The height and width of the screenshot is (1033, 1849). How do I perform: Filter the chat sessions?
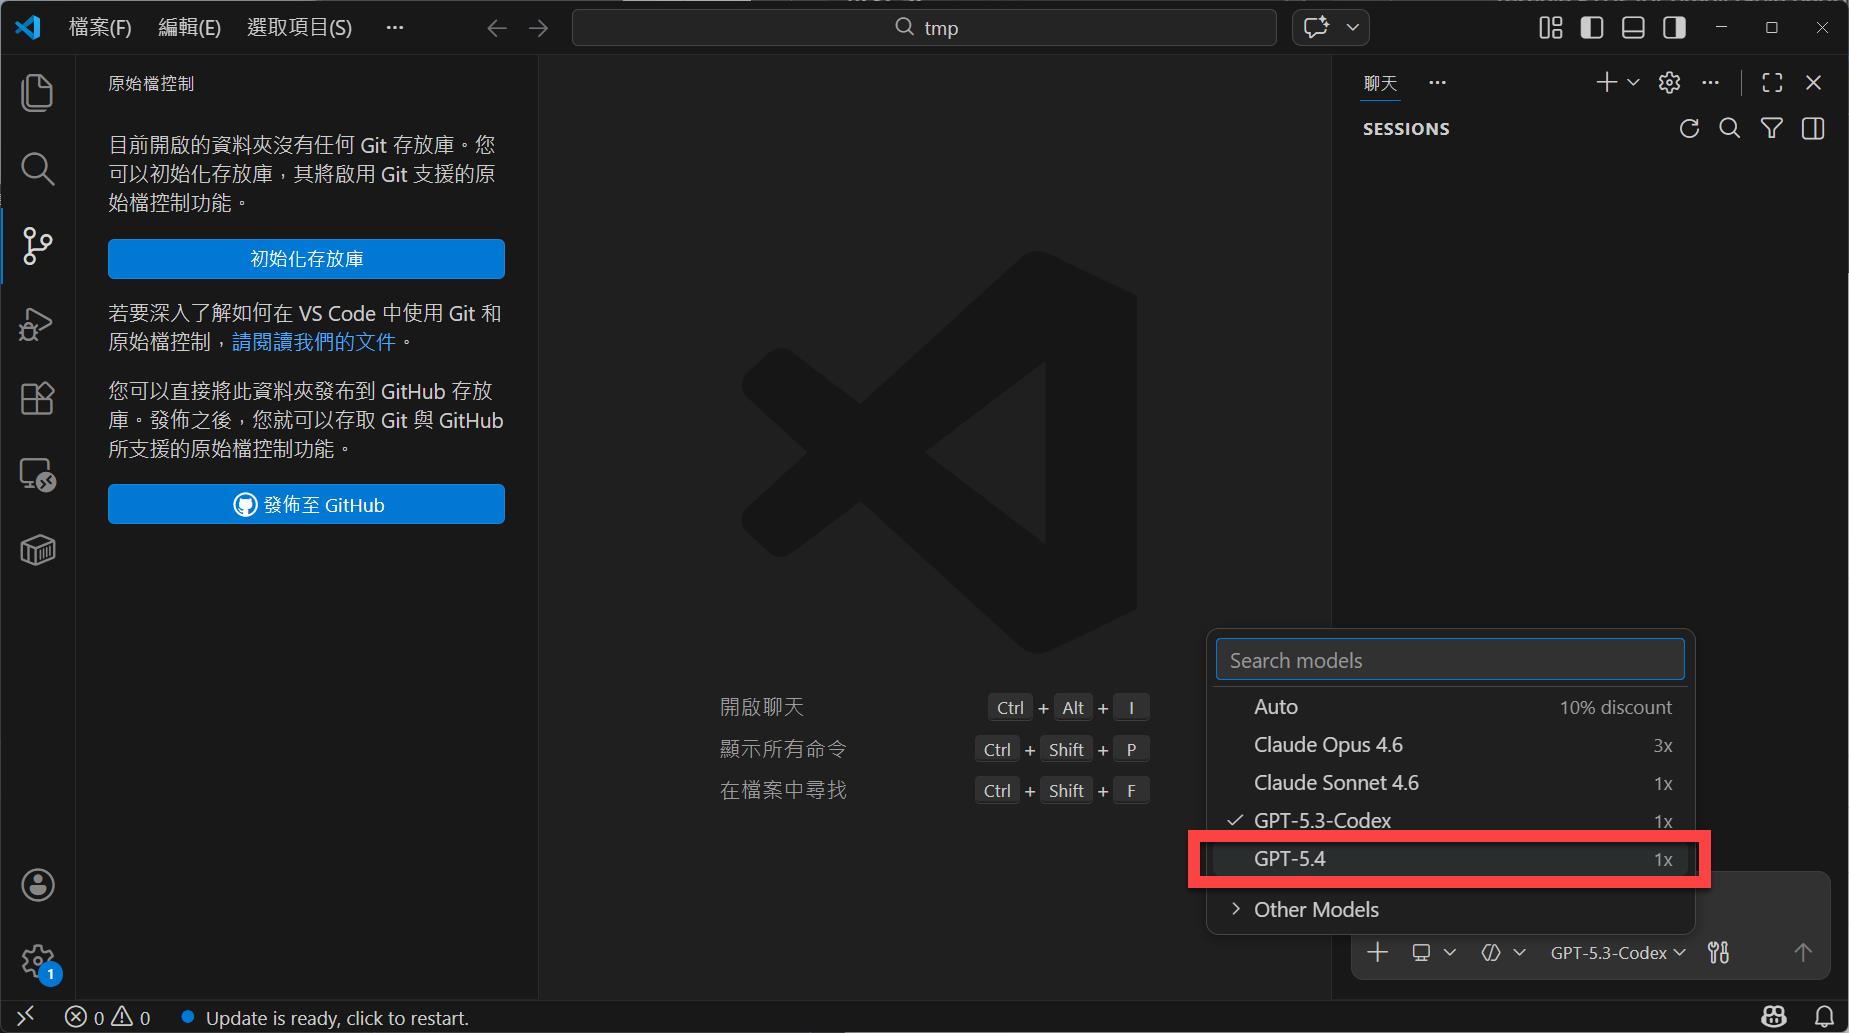[1771, 129]
